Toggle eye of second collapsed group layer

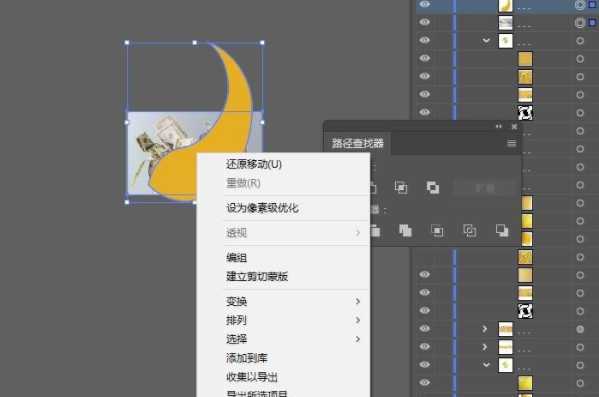[424, 346]
